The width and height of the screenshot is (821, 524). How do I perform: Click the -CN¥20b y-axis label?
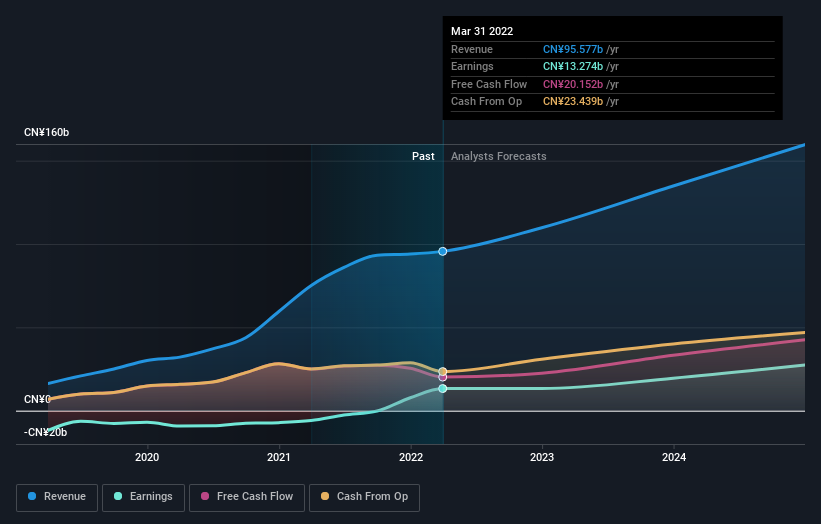pos(46,432)
